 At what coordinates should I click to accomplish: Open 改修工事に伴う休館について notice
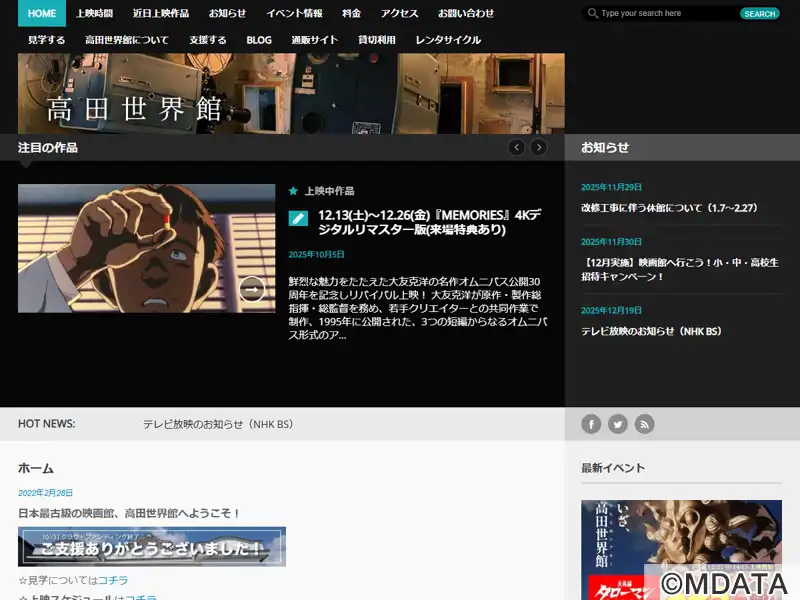(x=669, y=208)
